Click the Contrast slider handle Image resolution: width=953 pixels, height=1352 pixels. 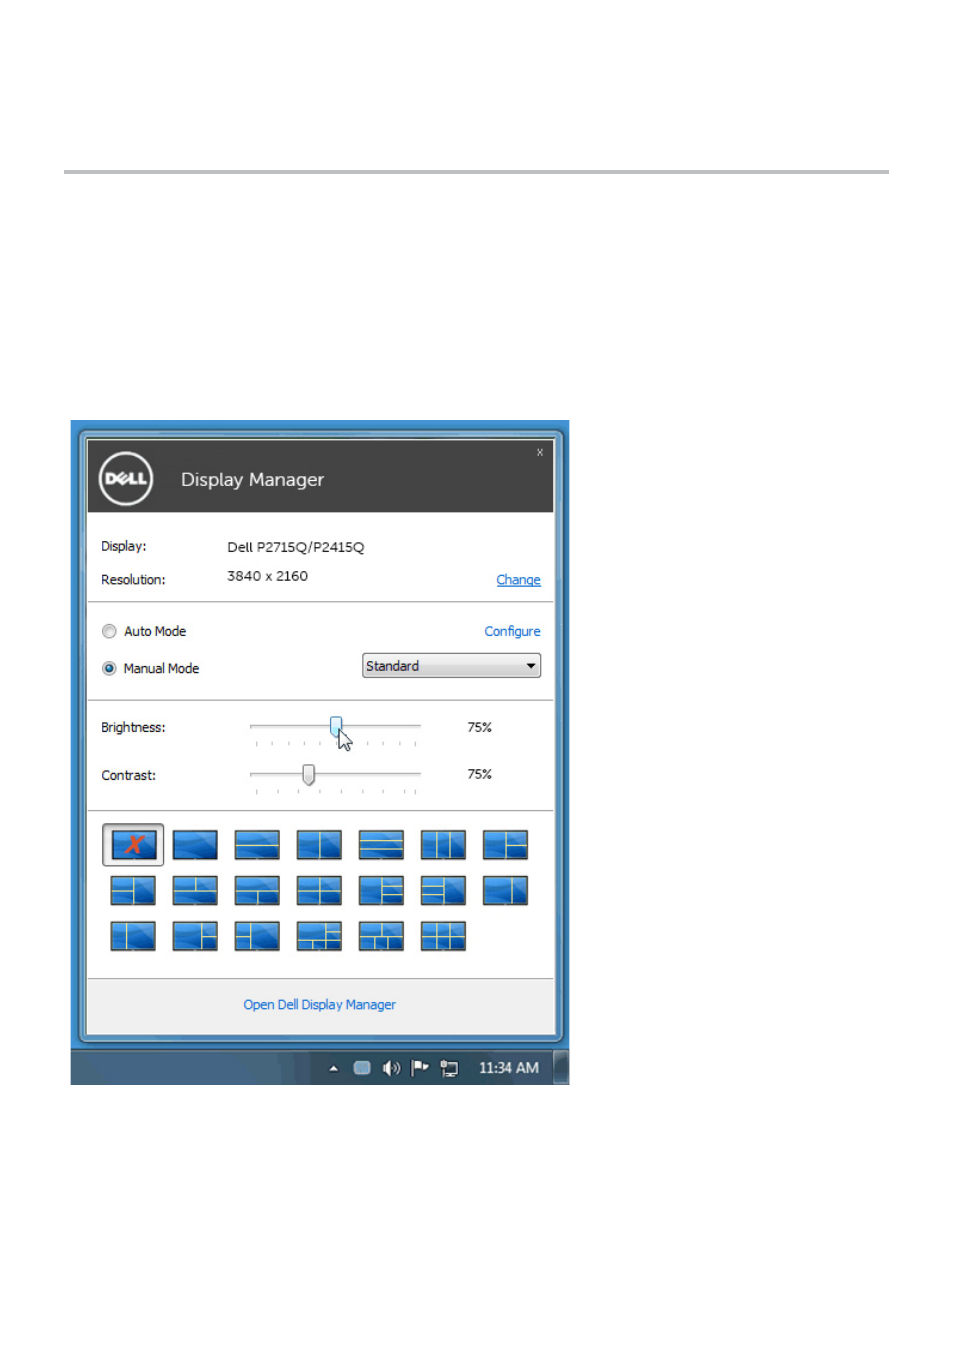(x=308, y=774)
